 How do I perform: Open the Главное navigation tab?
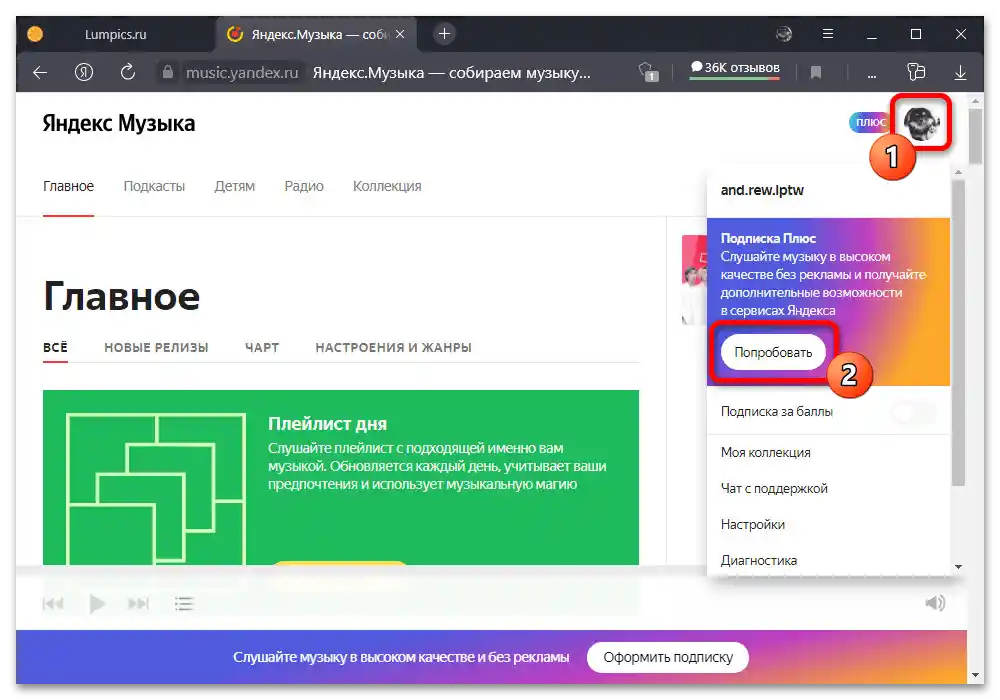point(68,186)
